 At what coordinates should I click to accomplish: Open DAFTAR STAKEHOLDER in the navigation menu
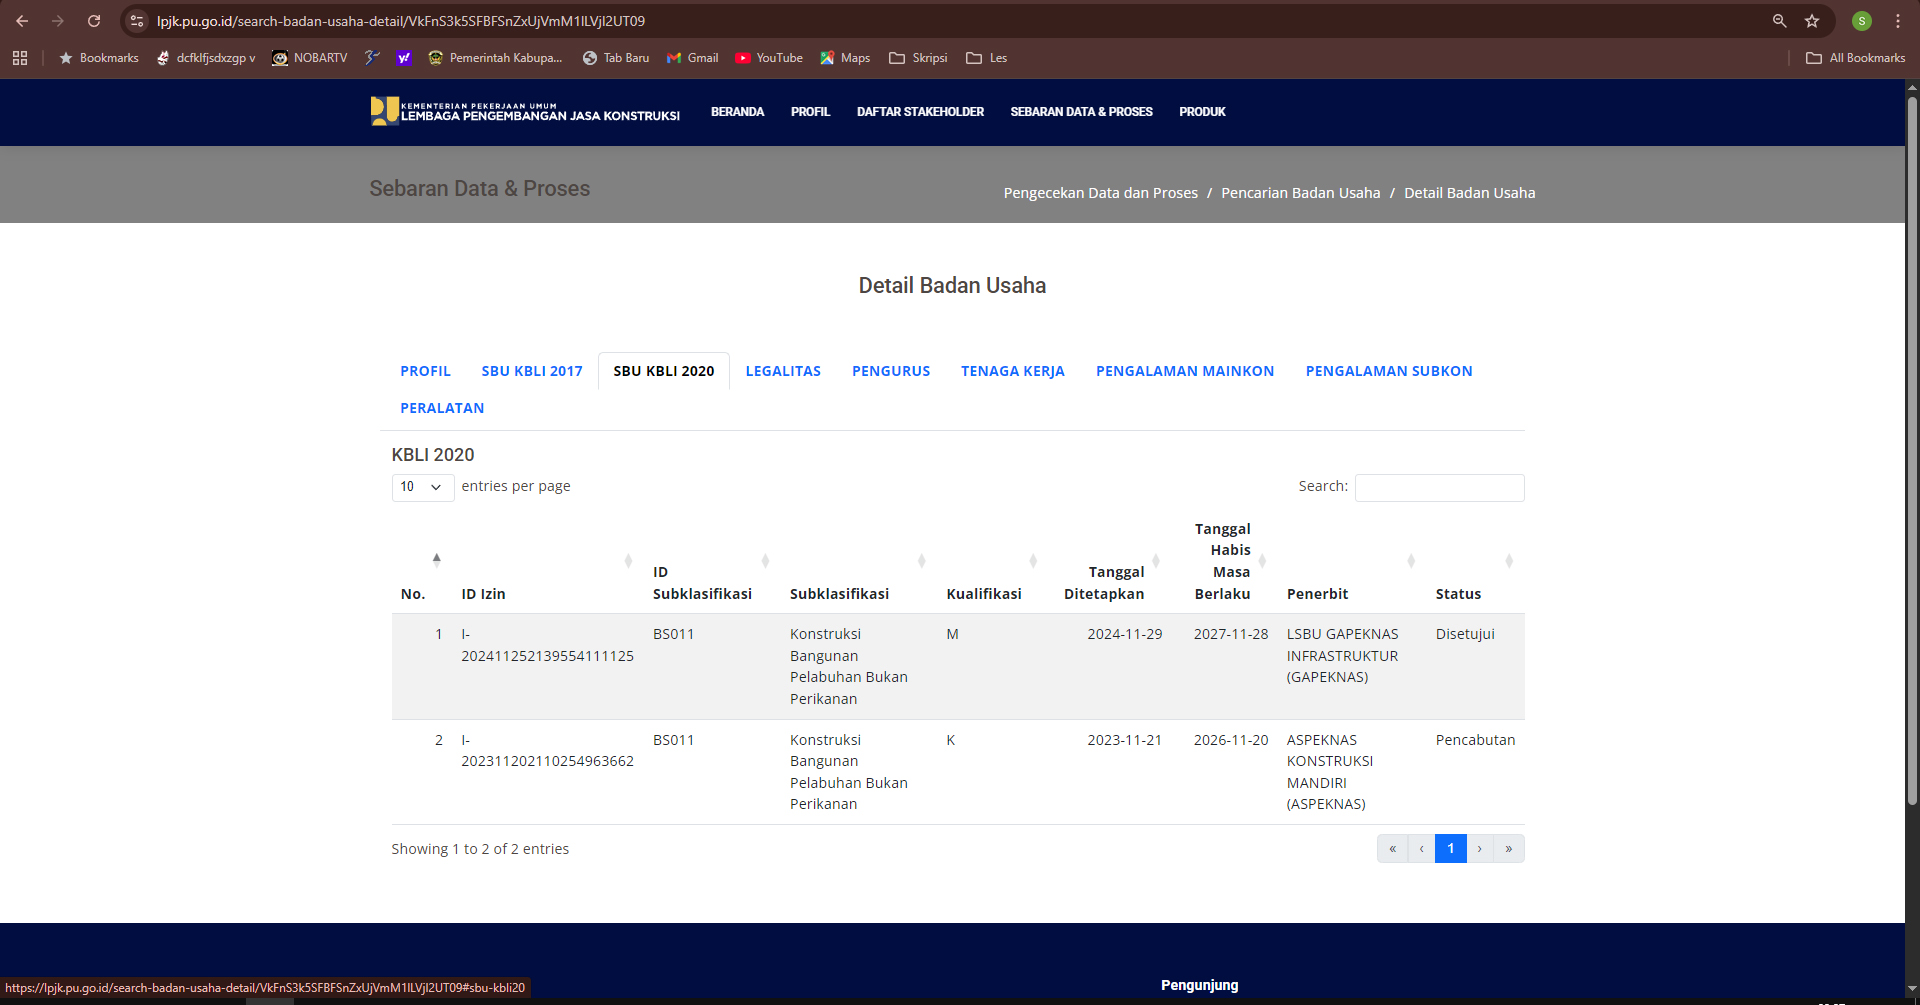[x=920, y=112]
